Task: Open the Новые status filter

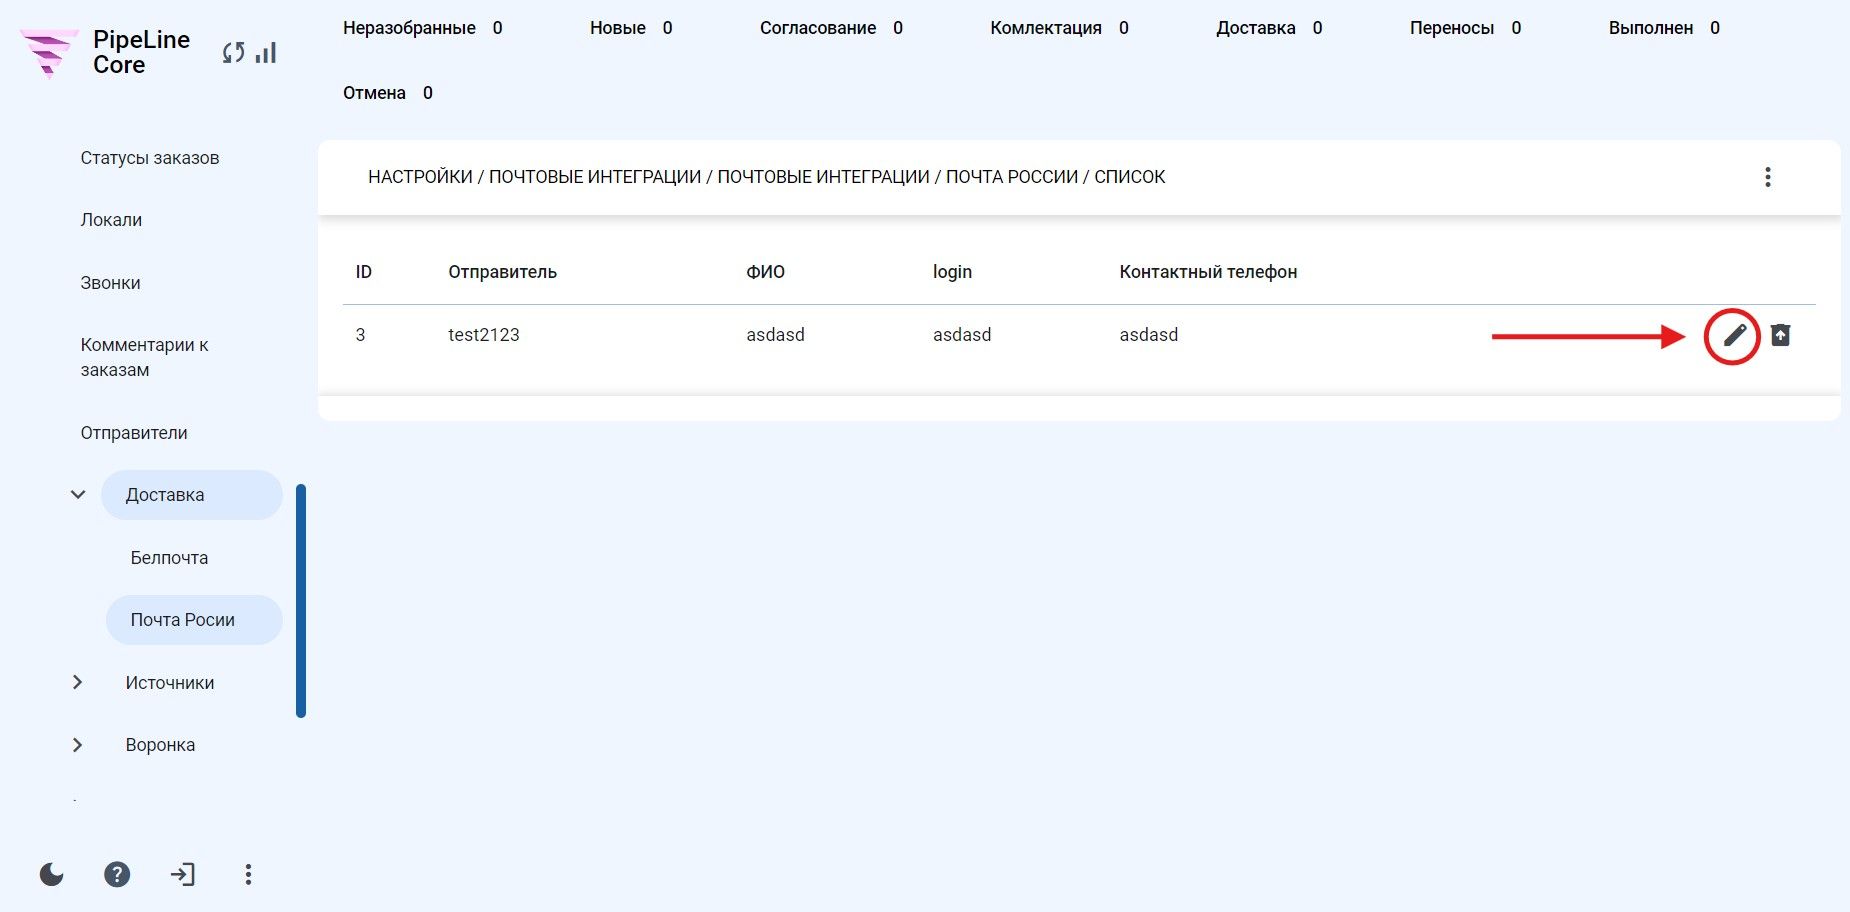Action: pos(631,28)
